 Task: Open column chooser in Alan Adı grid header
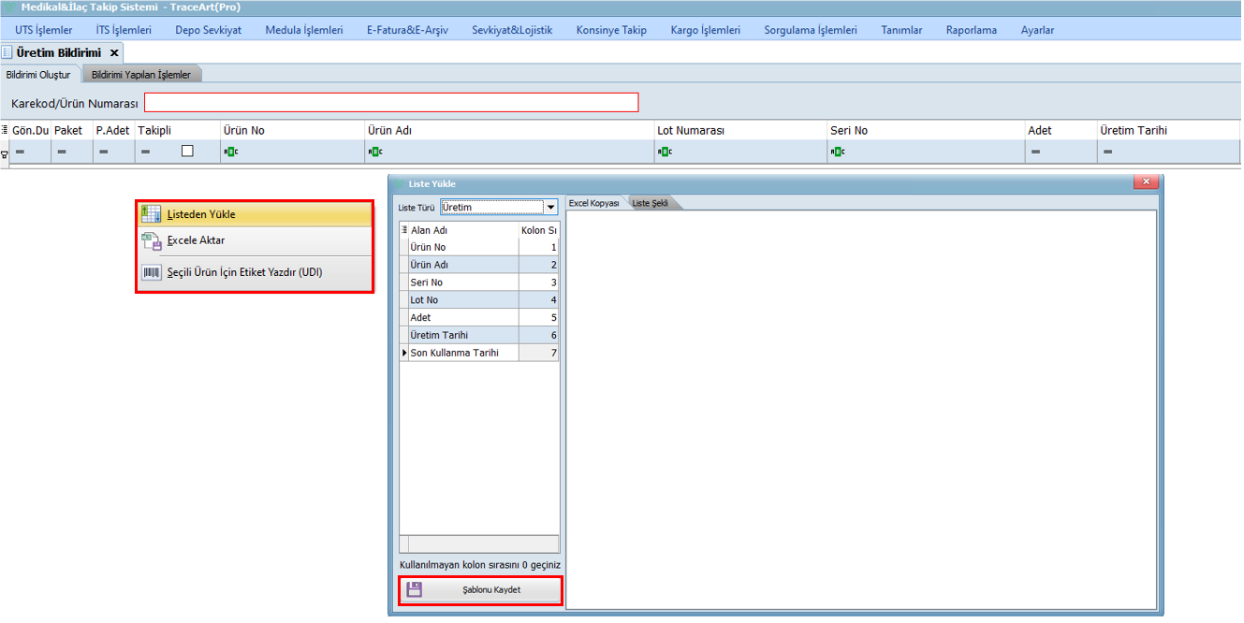click(404, 230)
